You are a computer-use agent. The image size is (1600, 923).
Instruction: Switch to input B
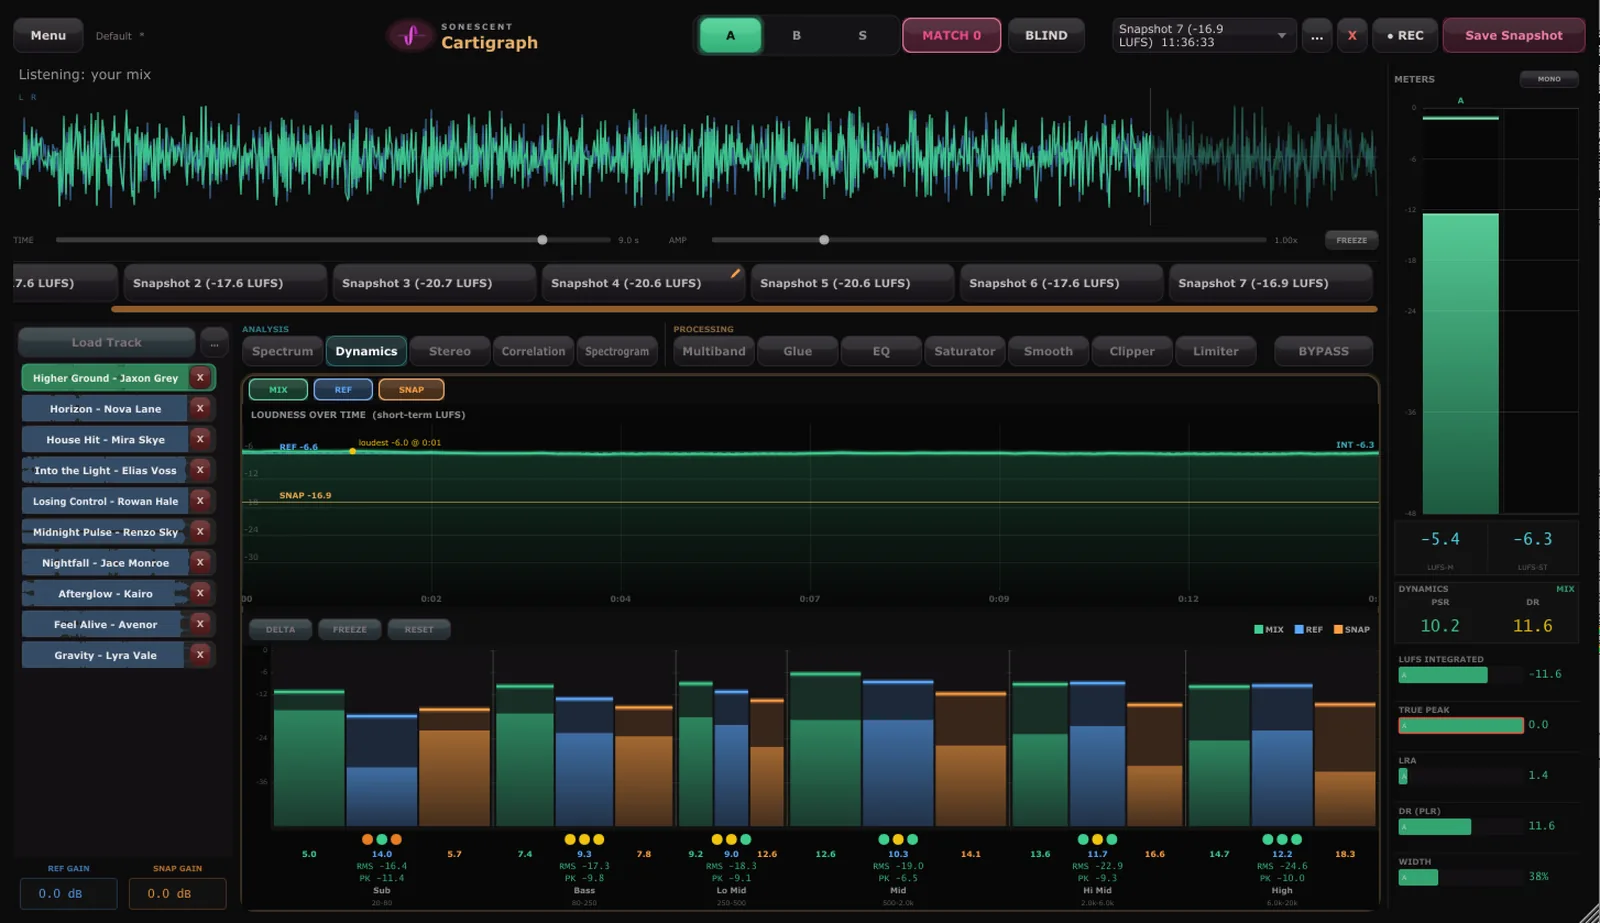tap(796, 35)
